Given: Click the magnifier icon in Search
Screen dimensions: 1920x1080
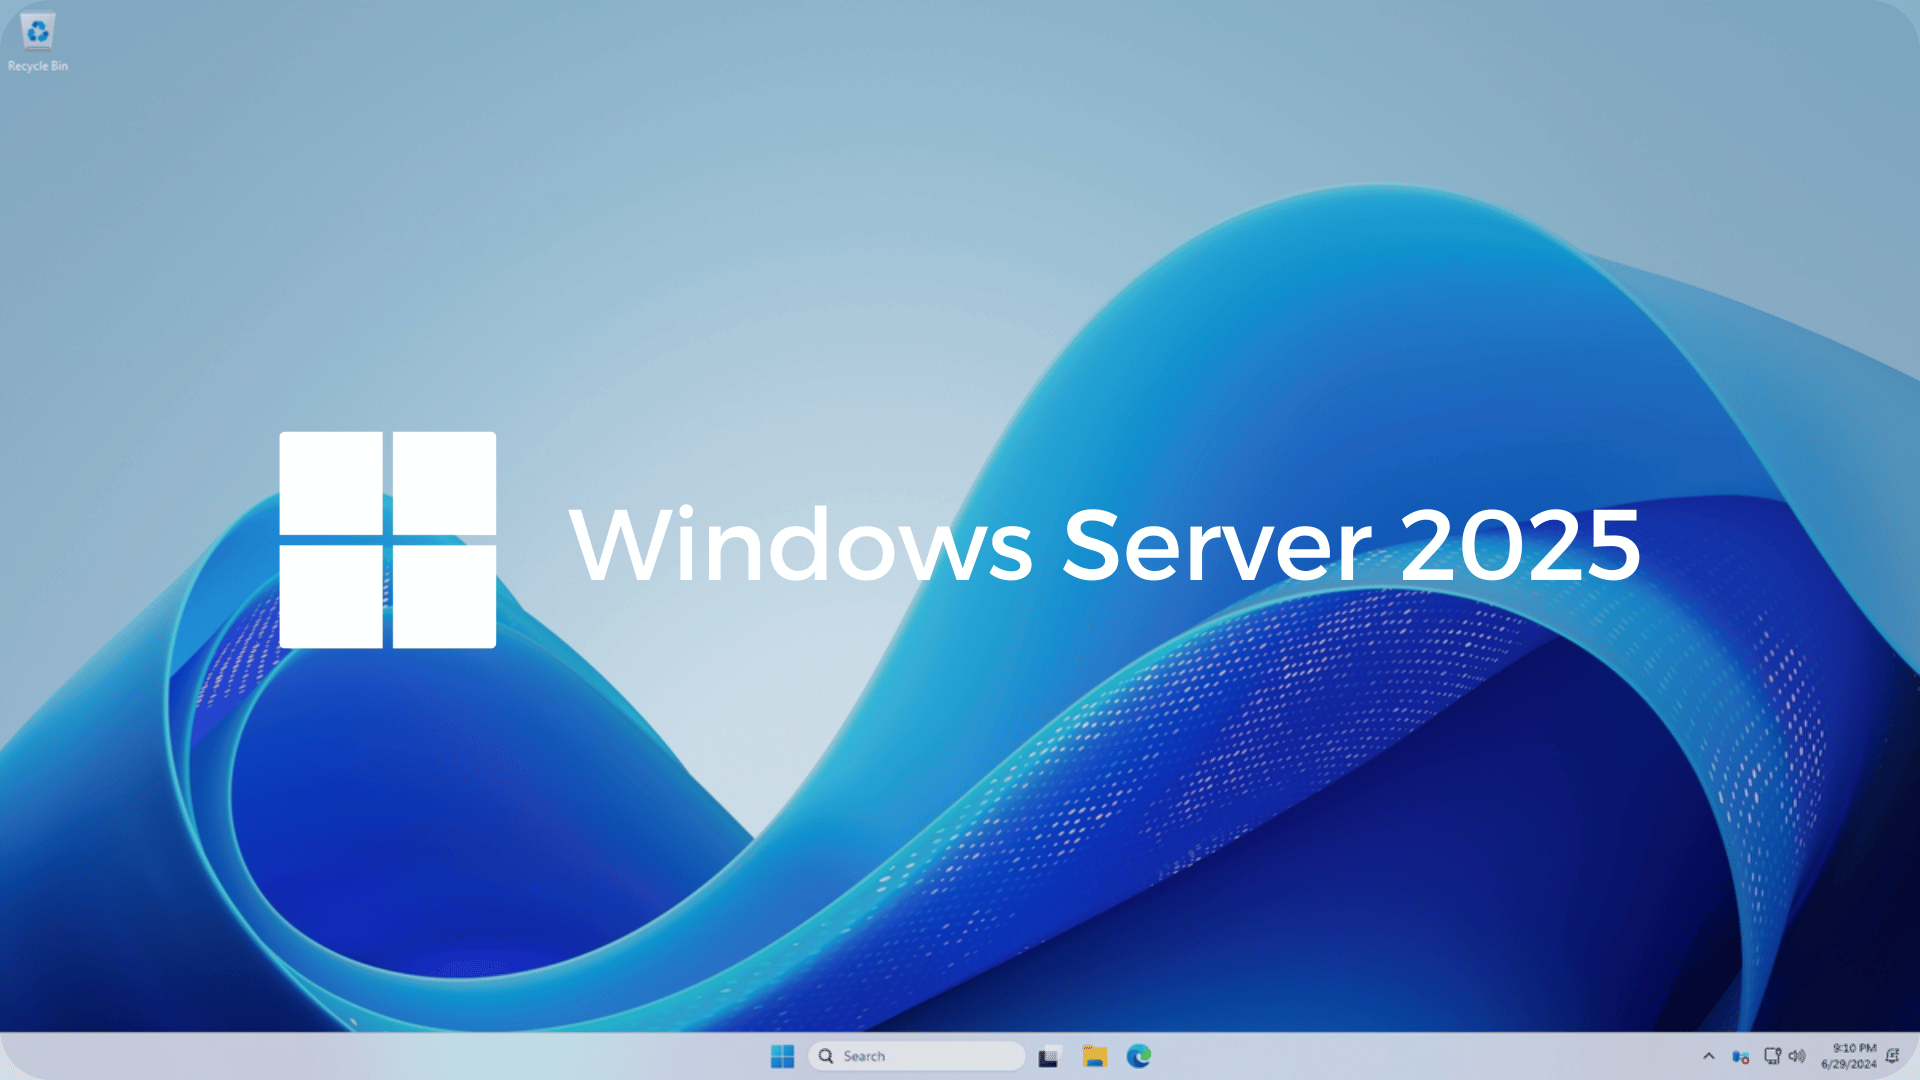Looking at the screenshot, I should pyautogui.click(x=826, y=1056).
